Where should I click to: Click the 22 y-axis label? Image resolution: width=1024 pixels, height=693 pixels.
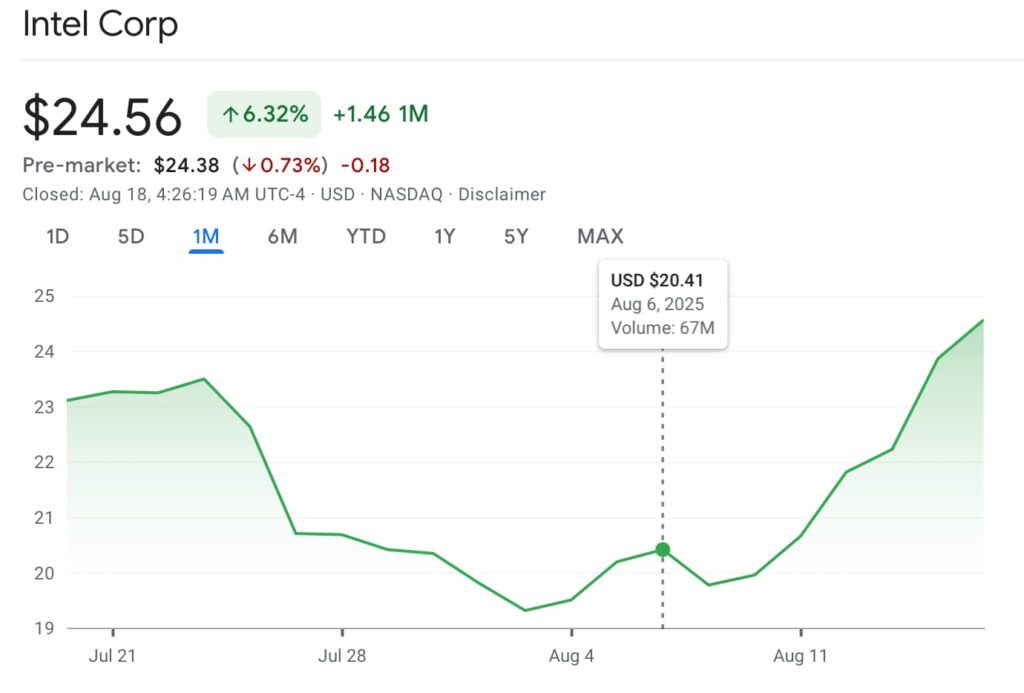tap(44, 462)
